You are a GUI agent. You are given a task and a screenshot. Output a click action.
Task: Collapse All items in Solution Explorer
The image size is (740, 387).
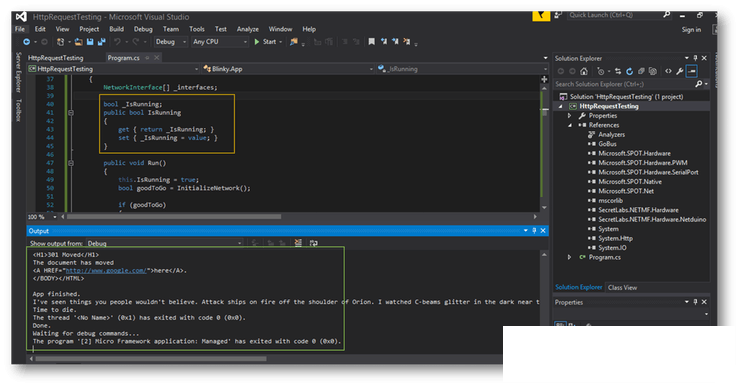[x=641, y=71]
